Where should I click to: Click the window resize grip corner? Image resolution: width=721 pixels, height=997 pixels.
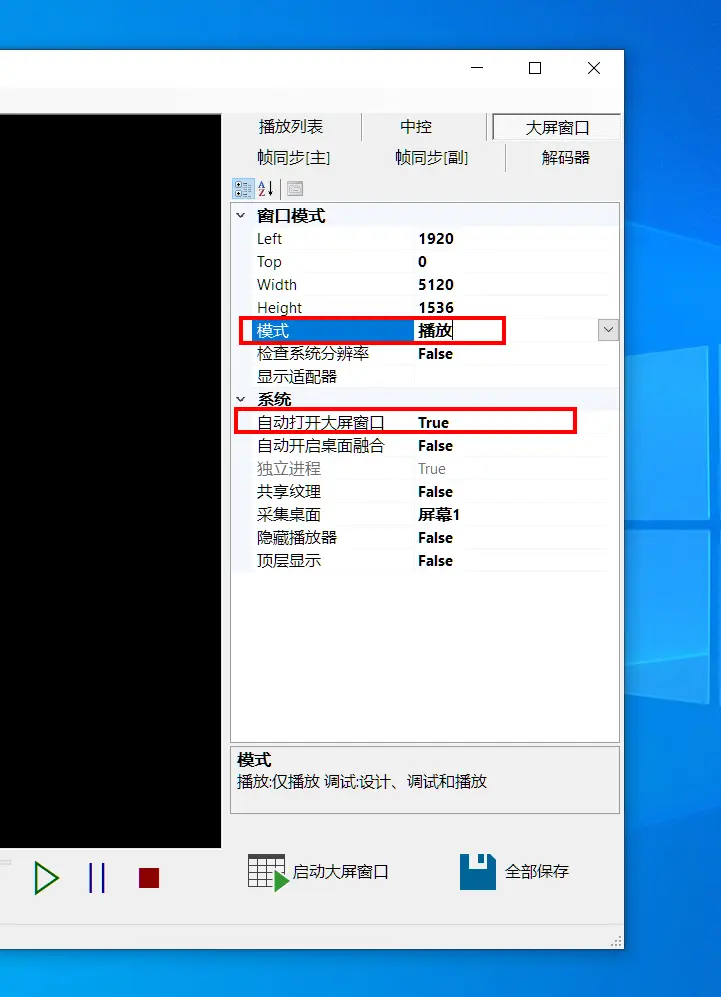[616, 942]
